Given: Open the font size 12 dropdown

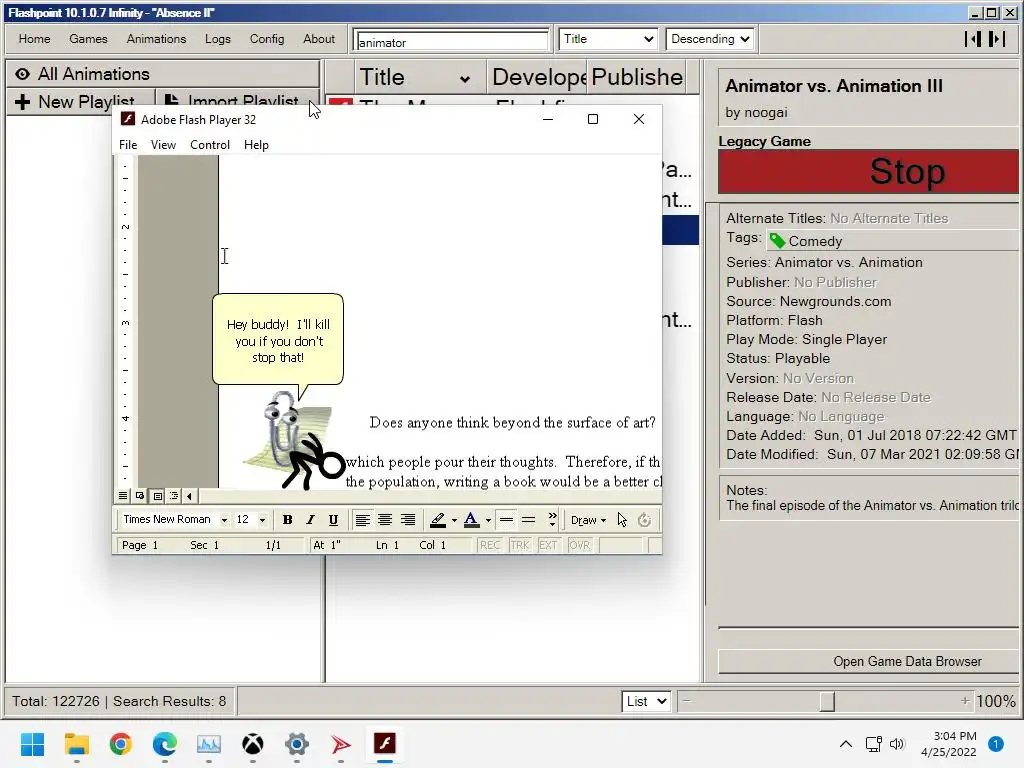Looking at the screenshot, I should 263,520.
